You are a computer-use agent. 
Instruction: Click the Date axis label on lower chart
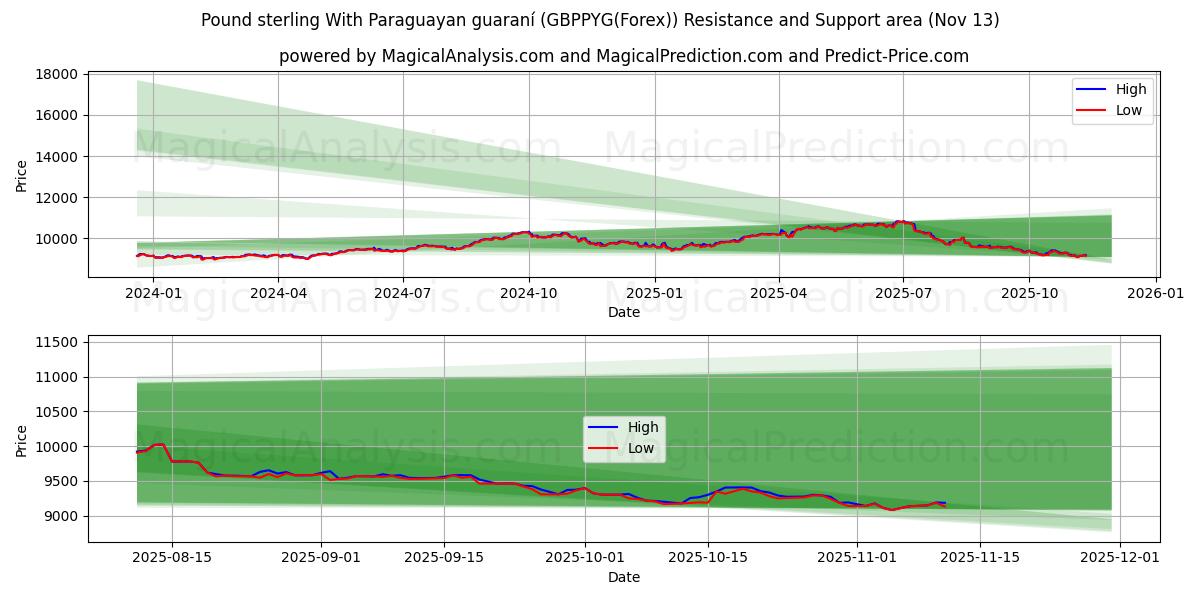click(x=624, y=577)
